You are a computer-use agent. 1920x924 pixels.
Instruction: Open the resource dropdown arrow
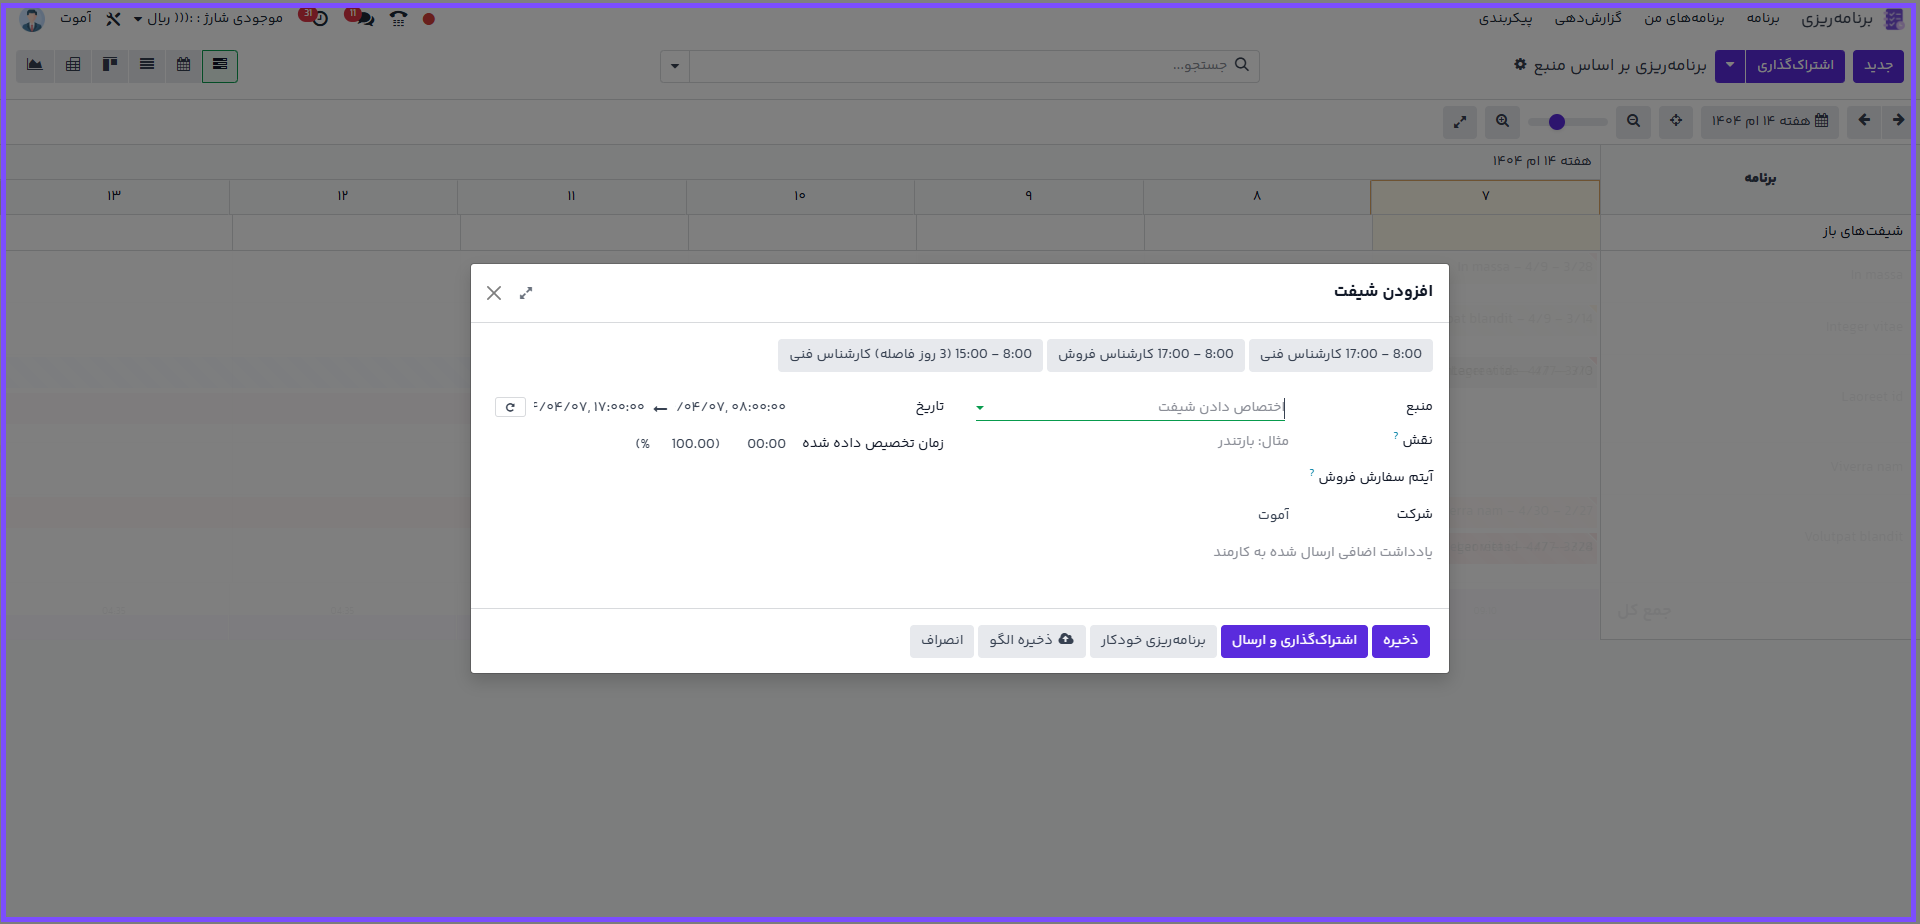tap(980, 408)
